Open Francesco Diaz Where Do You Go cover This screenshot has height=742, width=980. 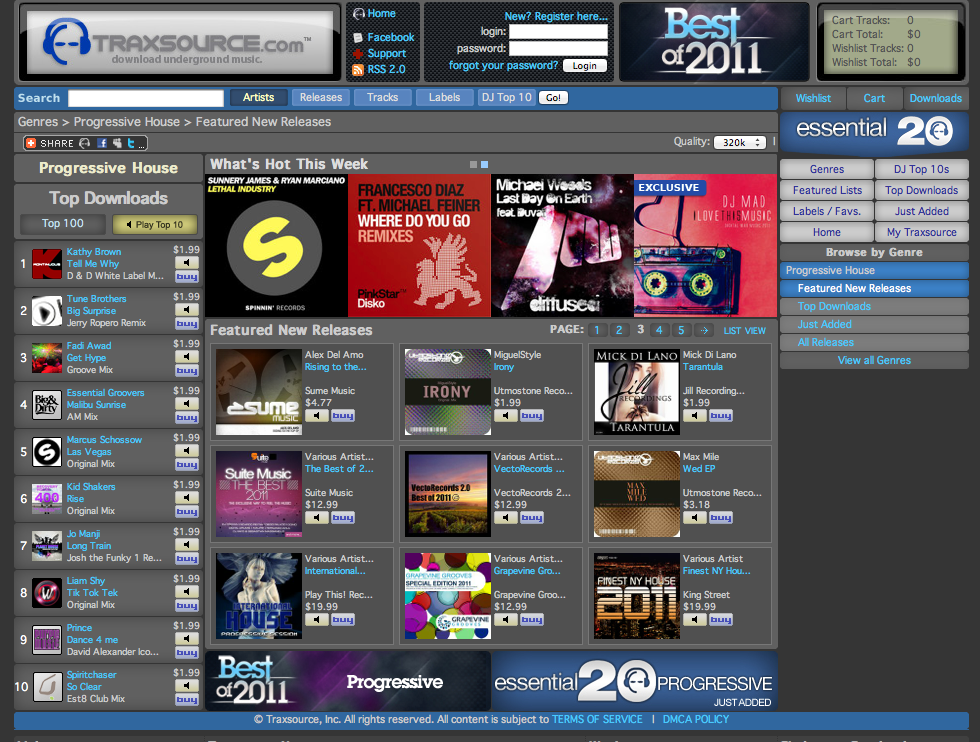[419, 246]
